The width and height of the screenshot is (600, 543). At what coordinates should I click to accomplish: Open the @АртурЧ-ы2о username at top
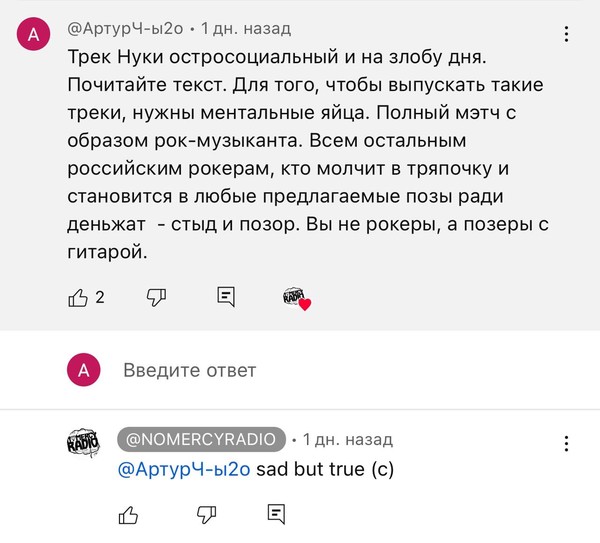click(x=125, y=29)
